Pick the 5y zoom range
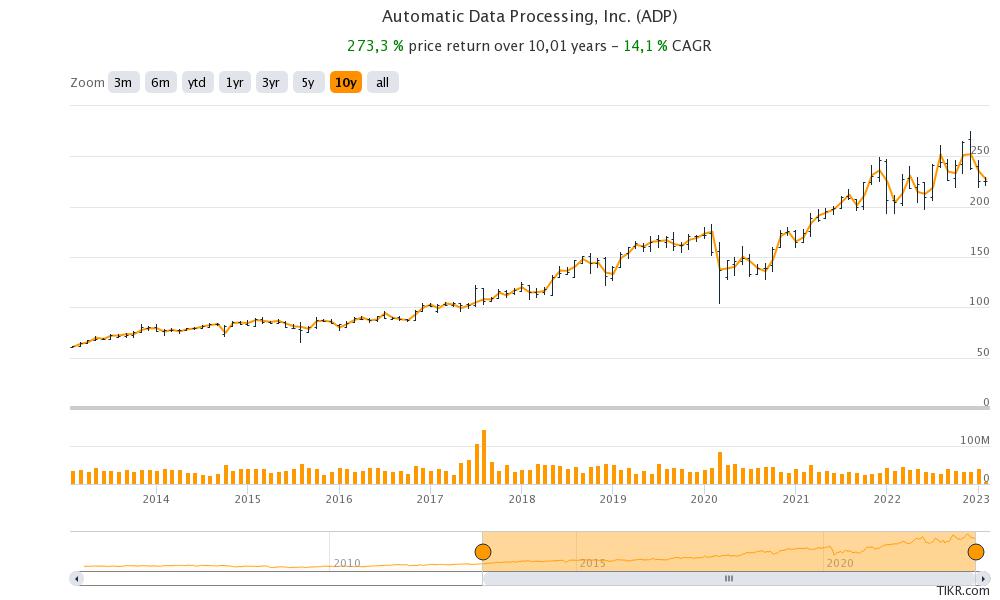The width and height of the screenshot is (1000, 600). click(x=308, y=82)
